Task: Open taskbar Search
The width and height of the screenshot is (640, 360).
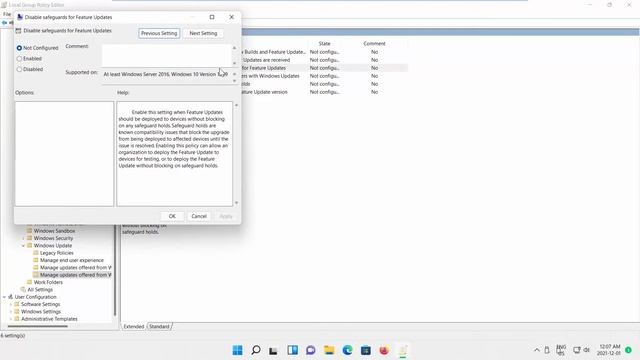Action: pyautogui.click(x=256, y=350)
